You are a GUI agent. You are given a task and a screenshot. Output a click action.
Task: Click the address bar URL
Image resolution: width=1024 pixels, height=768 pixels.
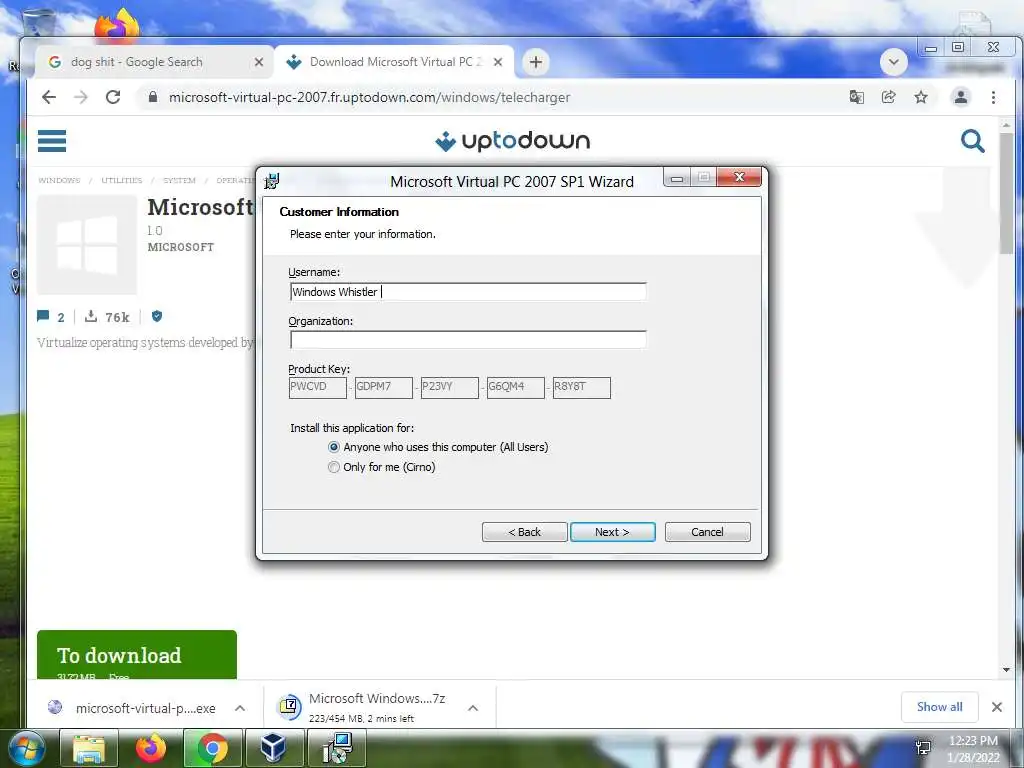coord(369,97)
